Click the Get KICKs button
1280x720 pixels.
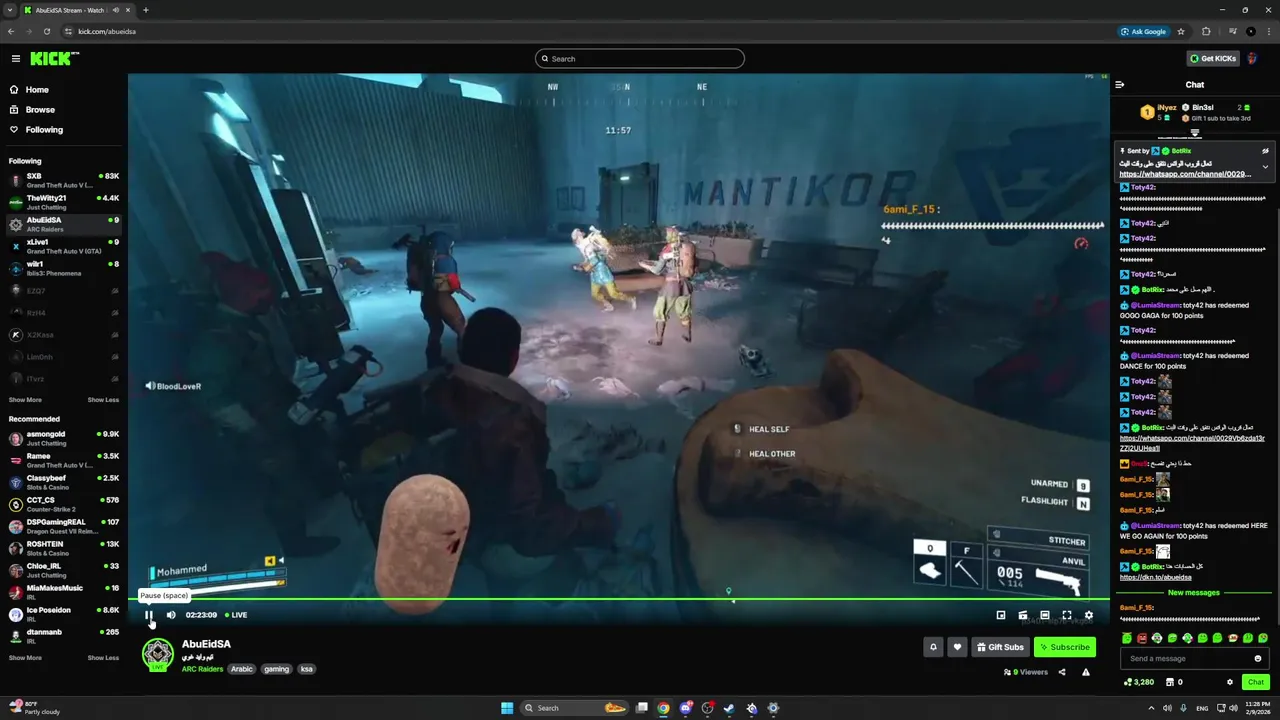(1213, 58)
